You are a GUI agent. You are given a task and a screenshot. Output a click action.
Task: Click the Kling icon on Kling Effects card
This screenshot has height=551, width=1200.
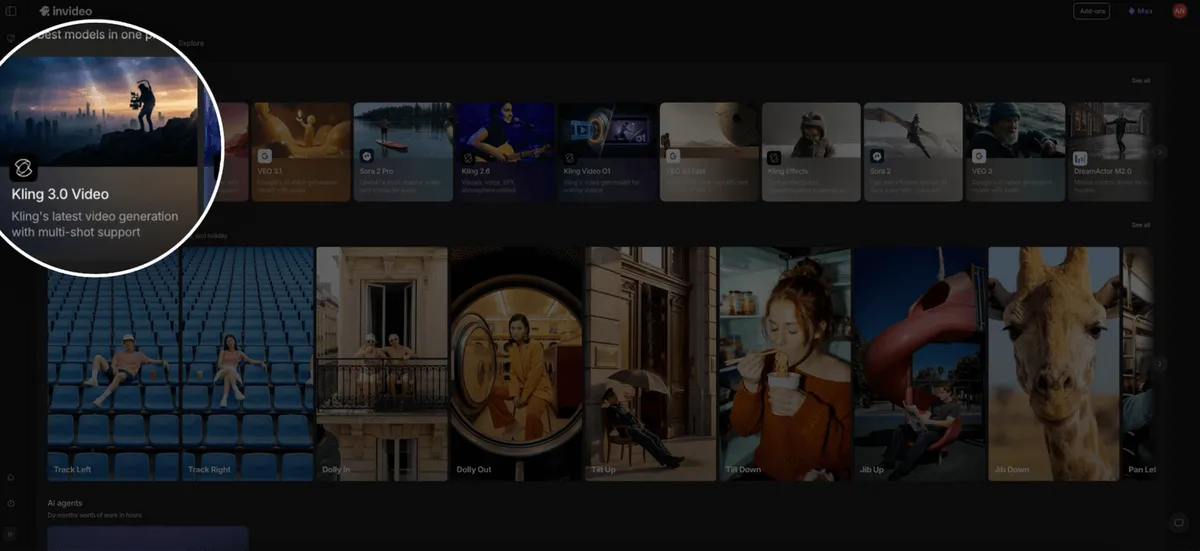[774, 157]
